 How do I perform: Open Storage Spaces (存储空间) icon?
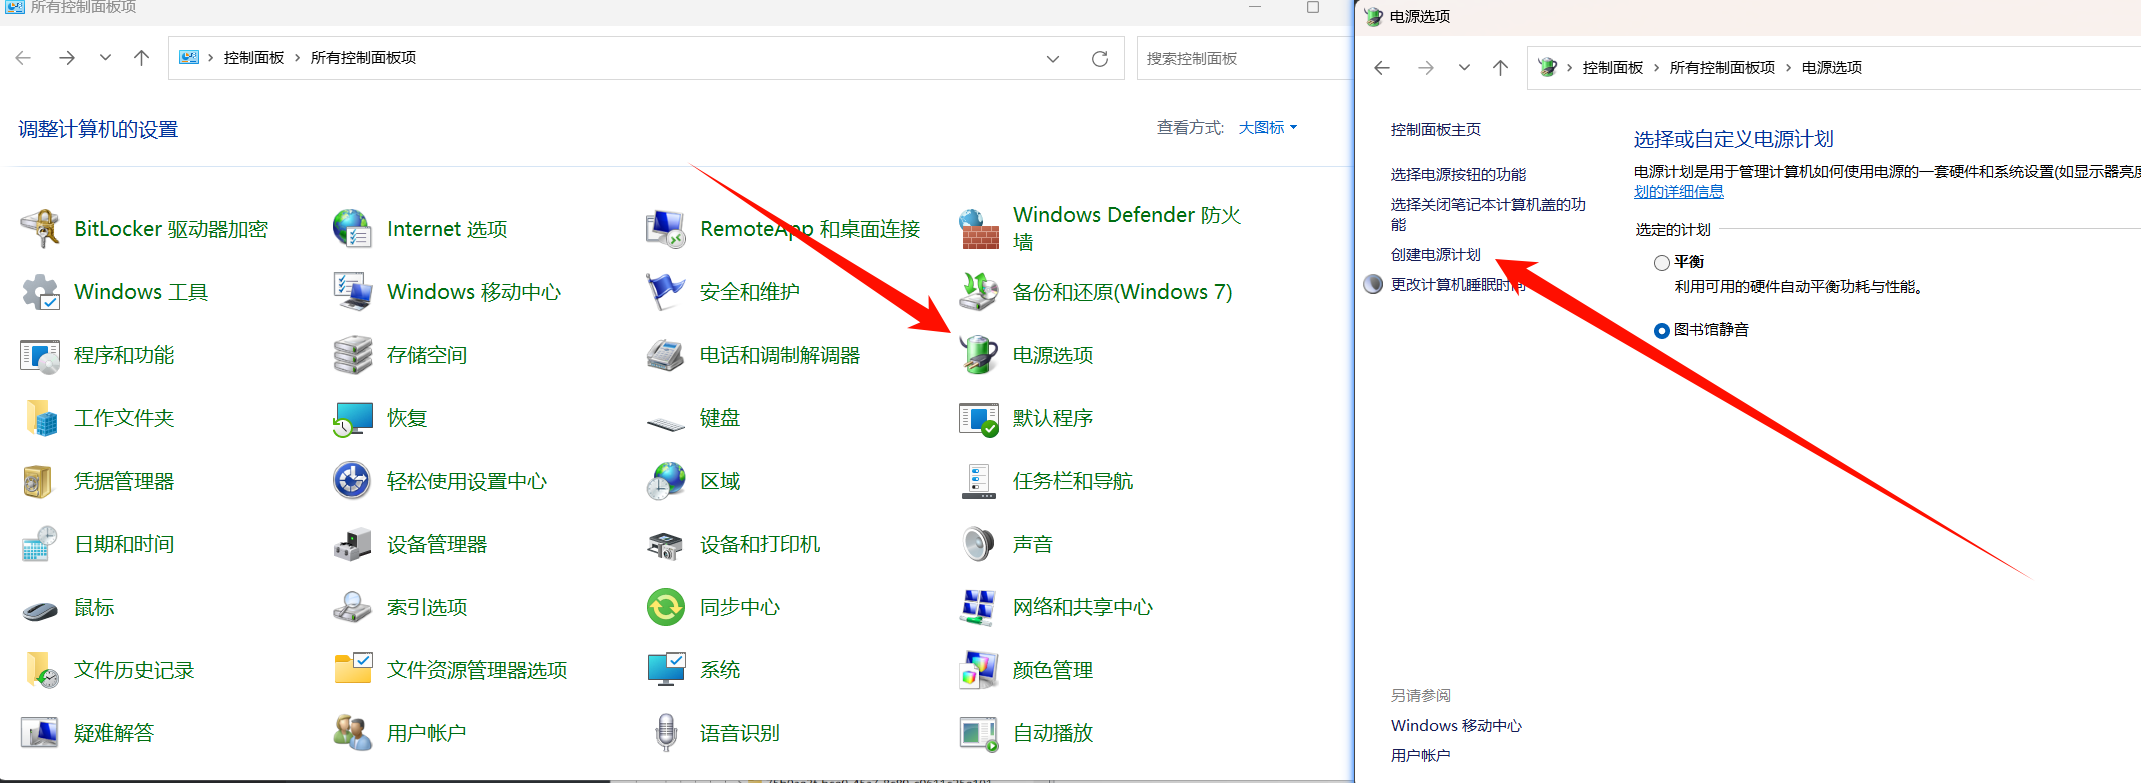[x=352, y=355]
